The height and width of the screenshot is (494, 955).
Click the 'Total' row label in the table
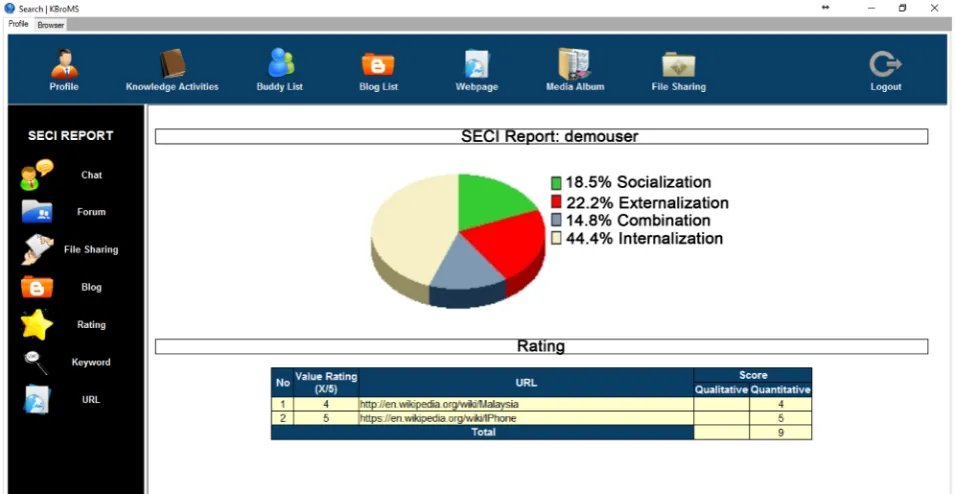[482, 432]
